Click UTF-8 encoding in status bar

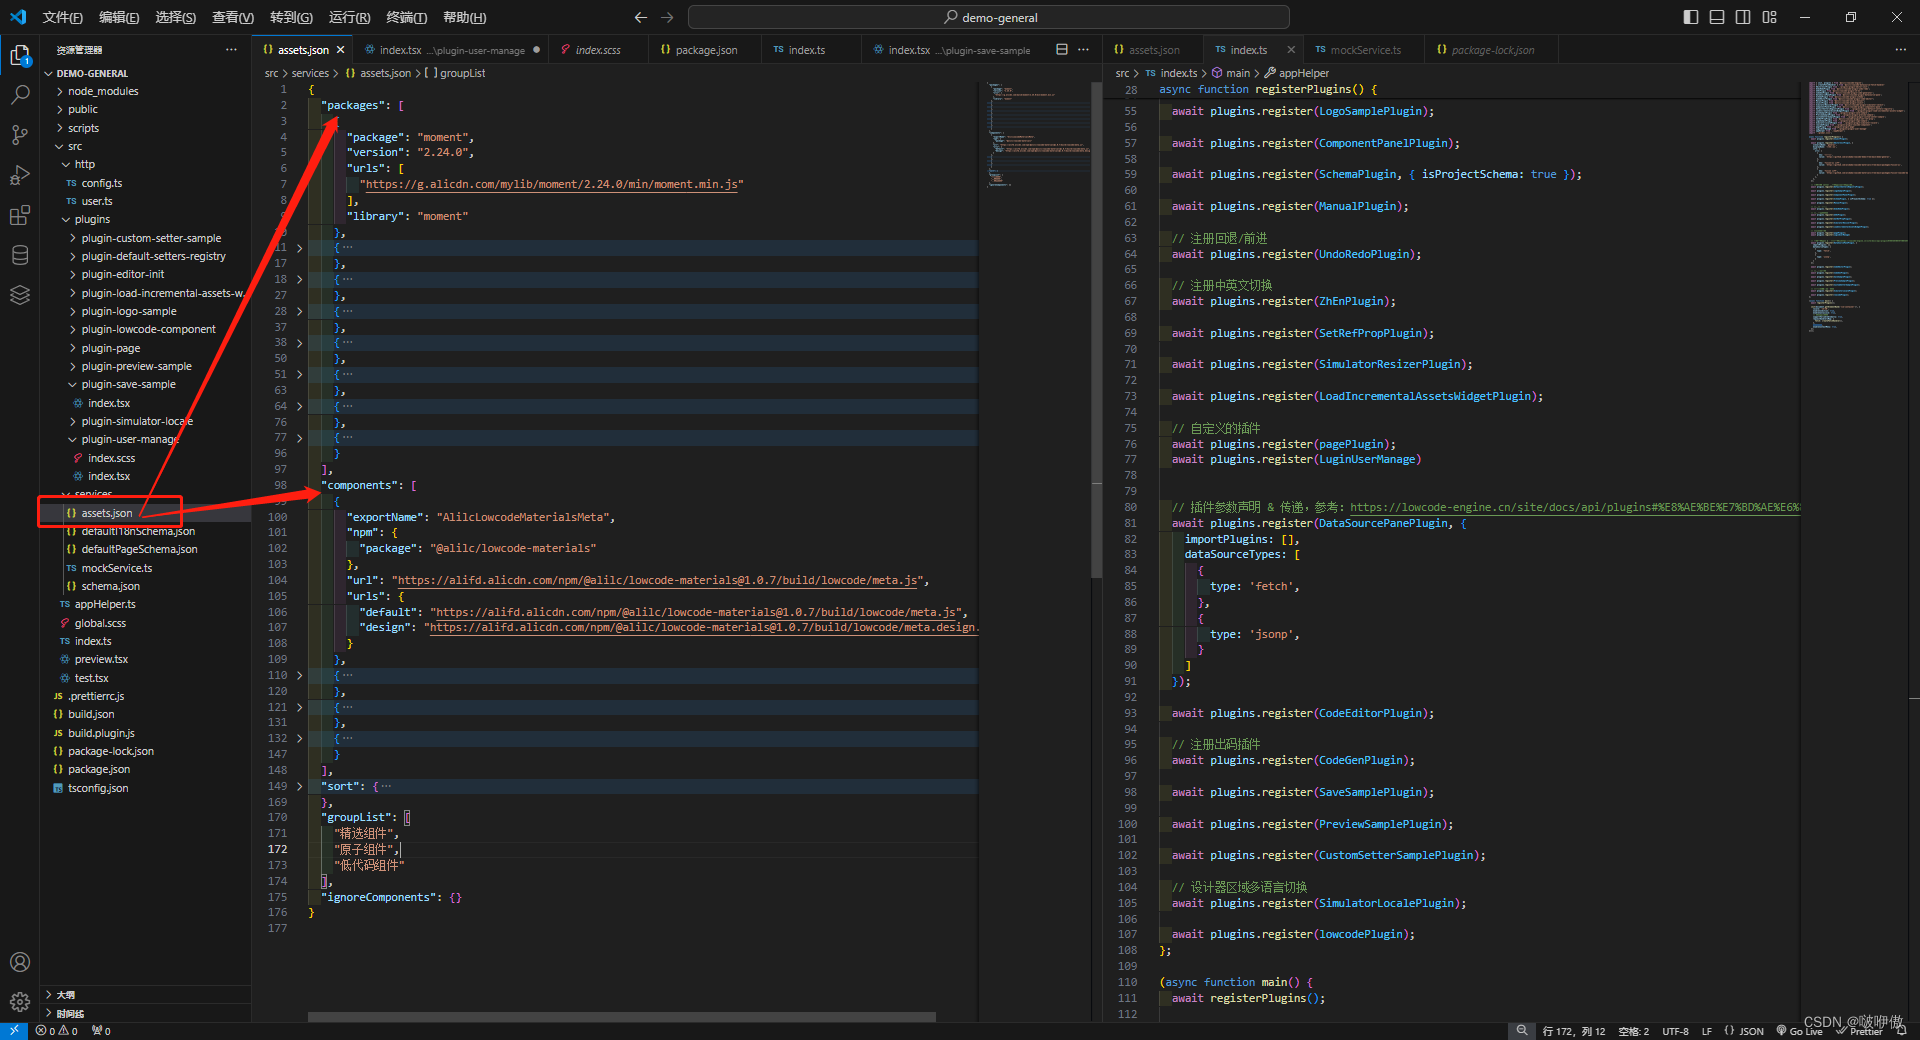(1676, 1031)
